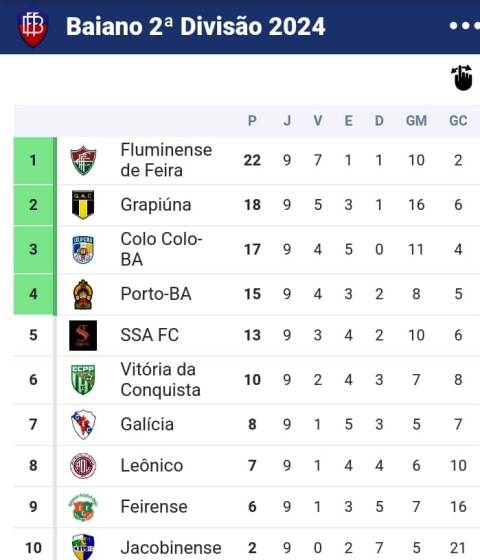The image size is (480, 560).
Task: Select the Galícia team crest
Action: coord(83,424)
